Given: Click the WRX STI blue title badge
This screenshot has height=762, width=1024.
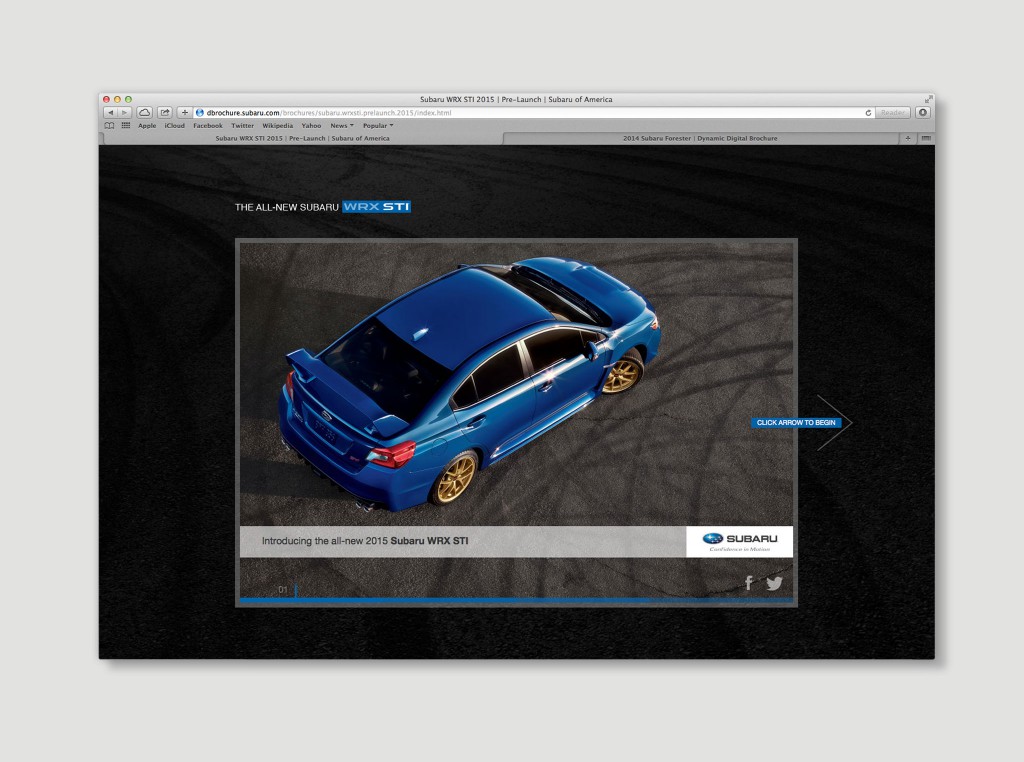Looking at the screenshot, I should coord(376,207).
